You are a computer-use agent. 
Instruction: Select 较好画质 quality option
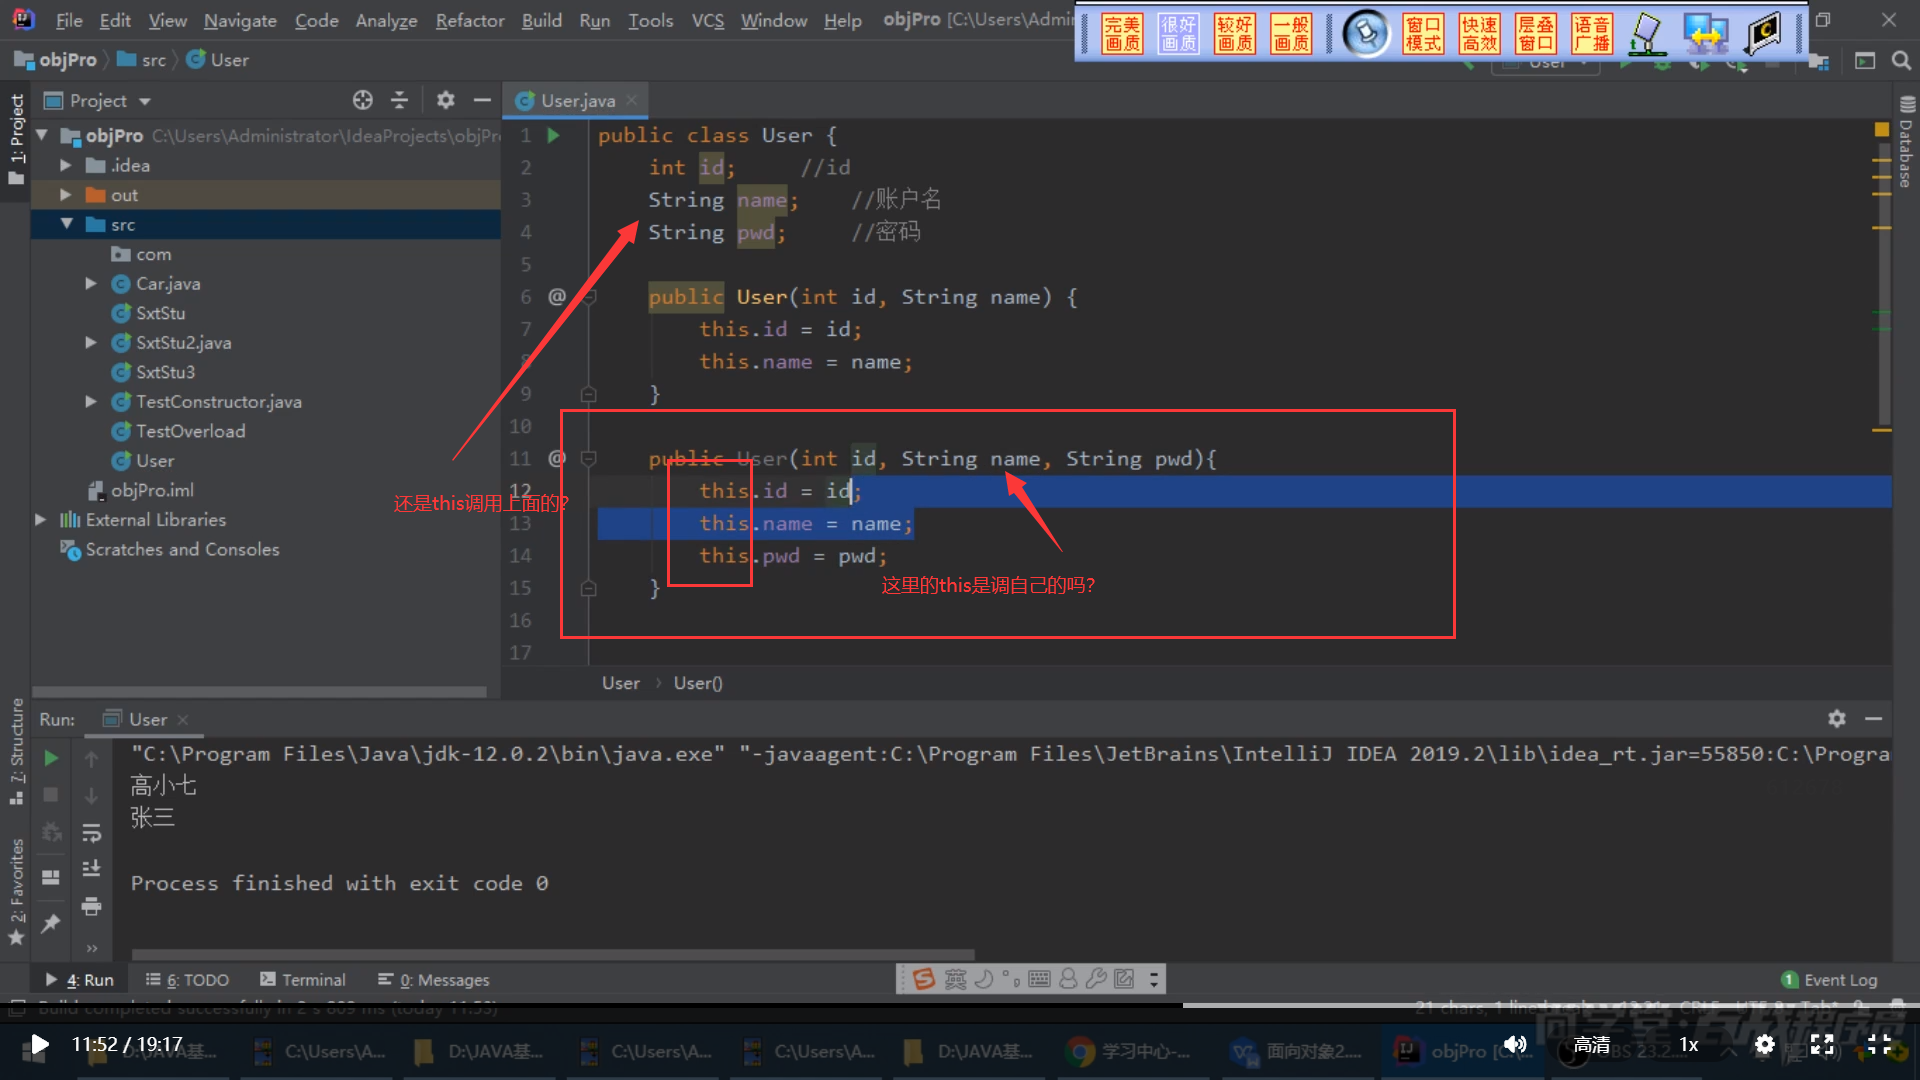click(x=1234, y=34)
